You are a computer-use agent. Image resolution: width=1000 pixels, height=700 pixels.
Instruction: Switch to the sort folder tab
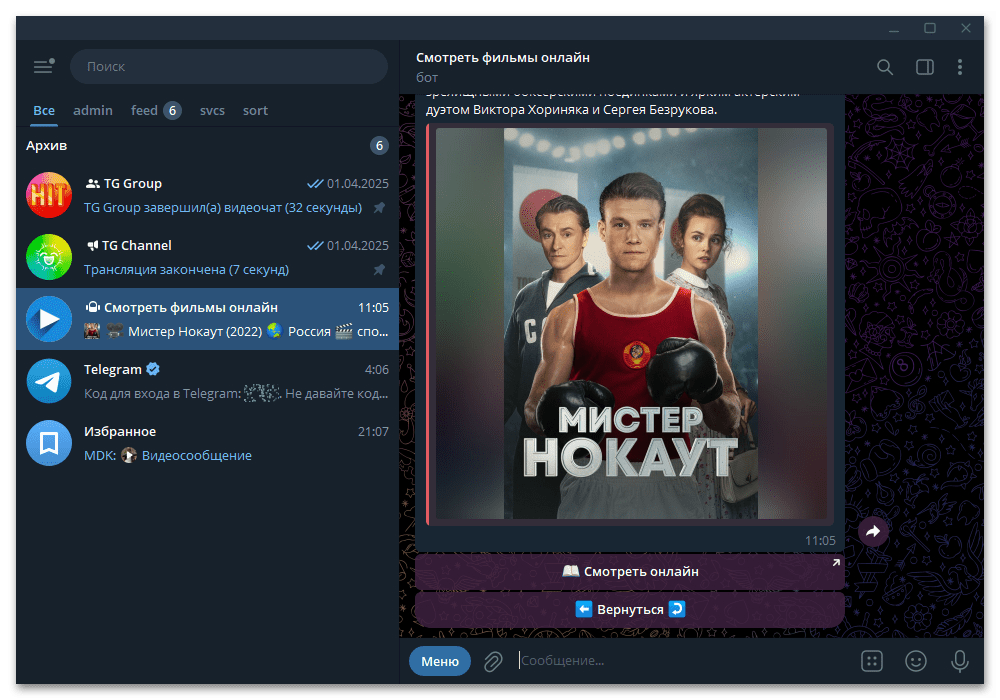(255, 110)
